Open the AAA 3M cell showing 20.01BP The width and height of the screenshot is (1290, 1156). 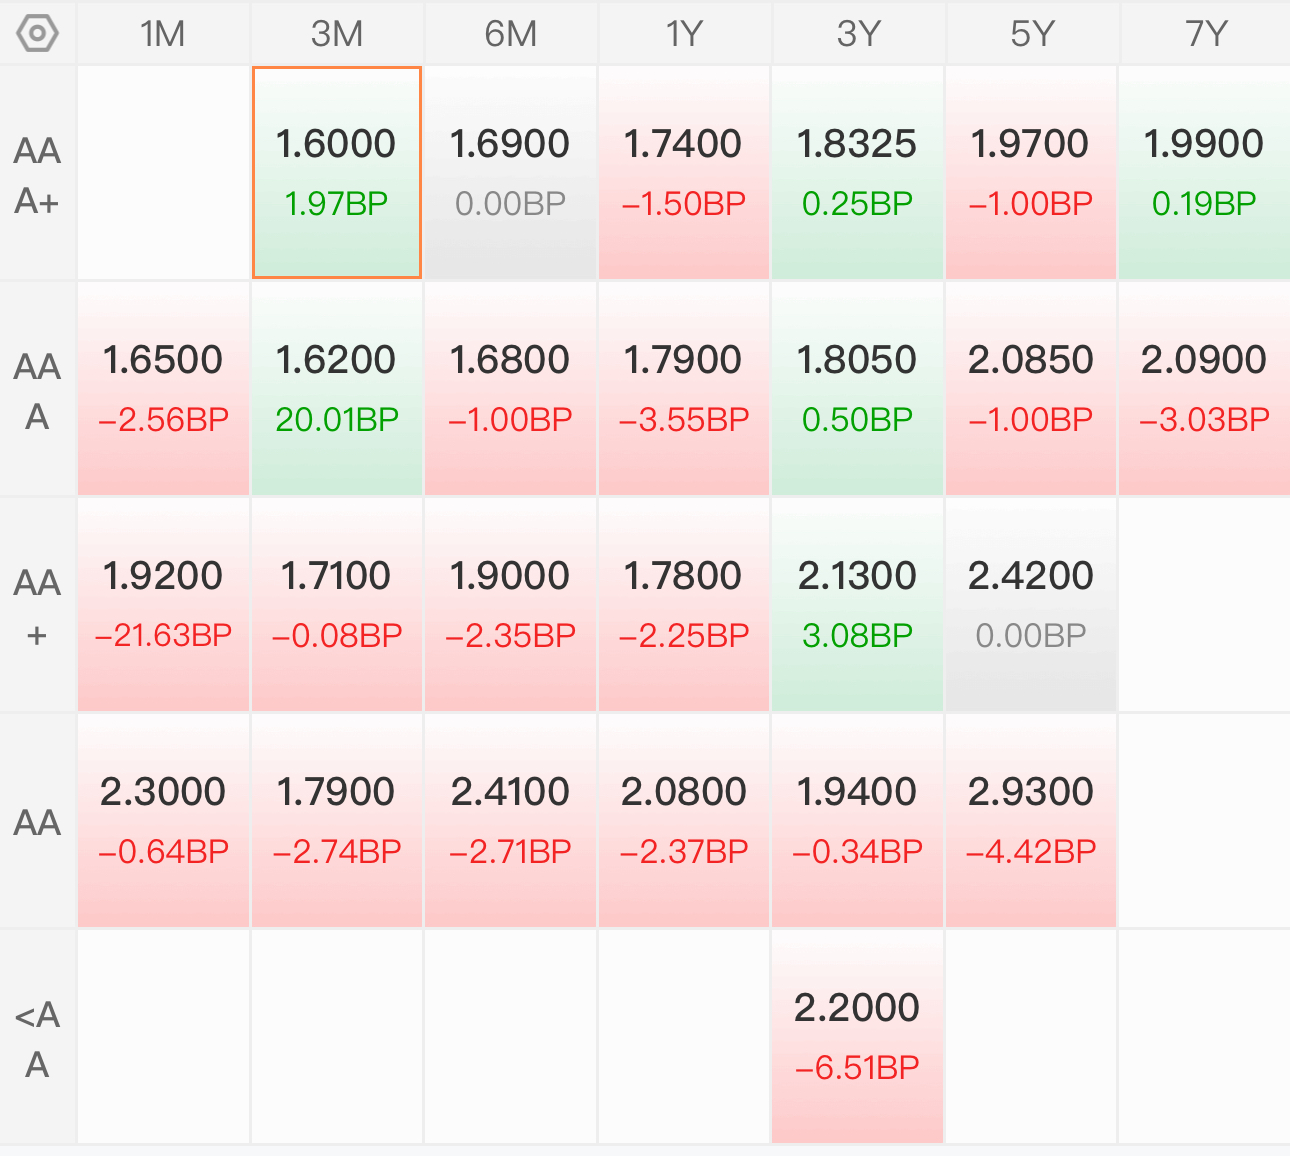click(337, 389)
